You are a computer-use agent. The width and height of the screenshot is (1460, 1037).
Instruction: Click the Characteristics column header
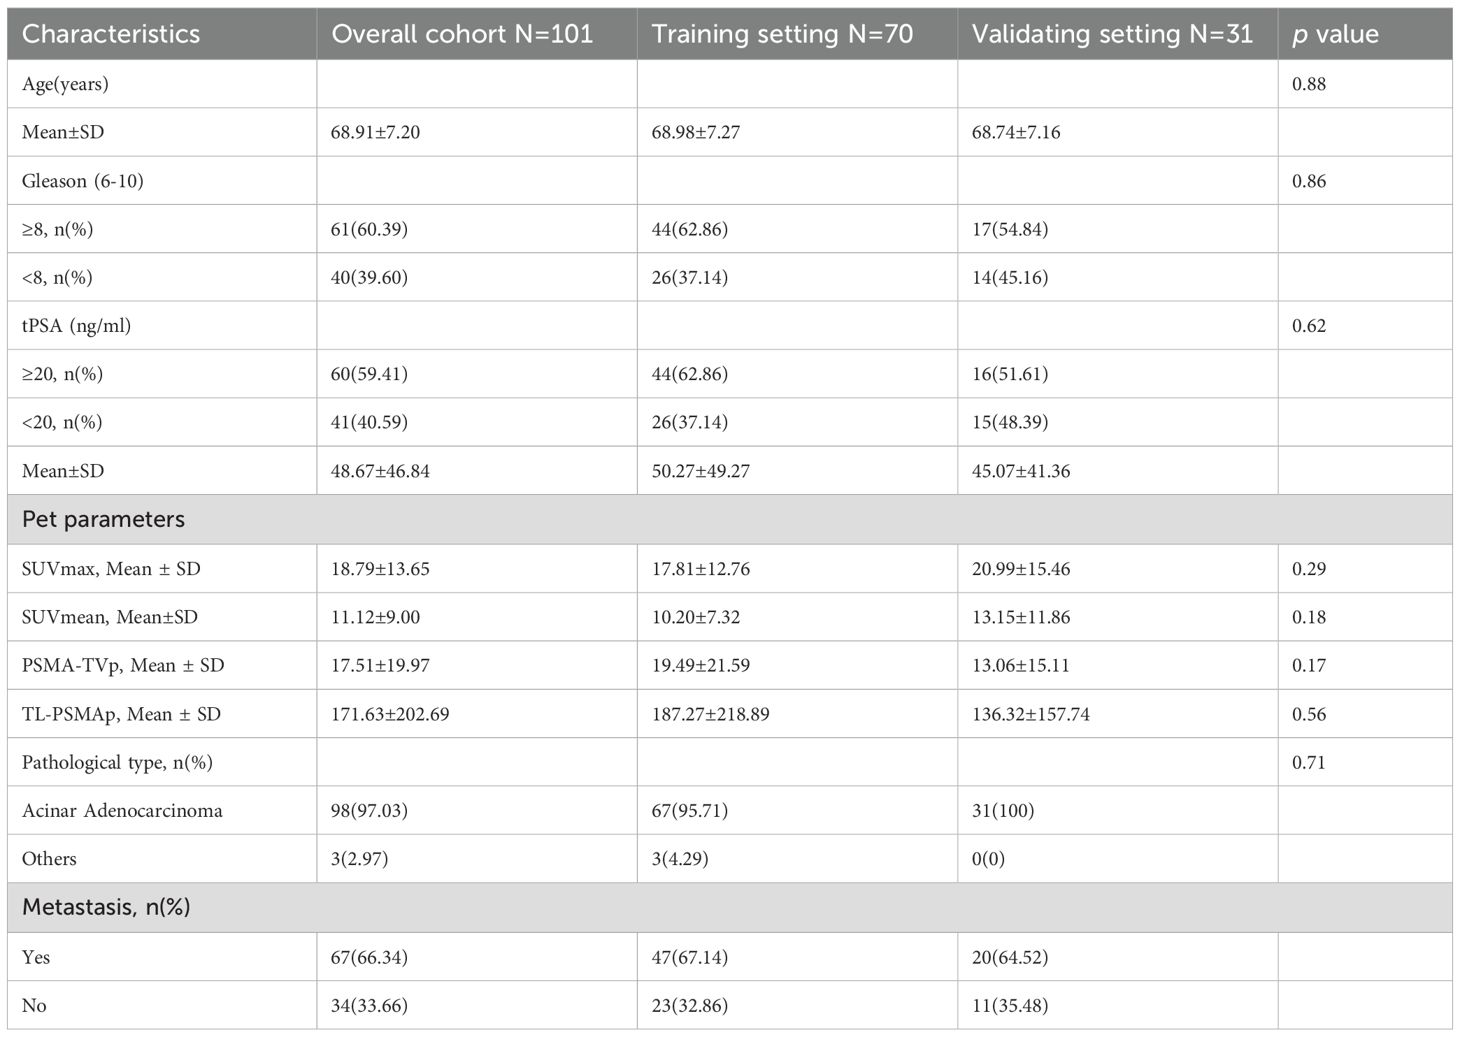click(111, 34)
